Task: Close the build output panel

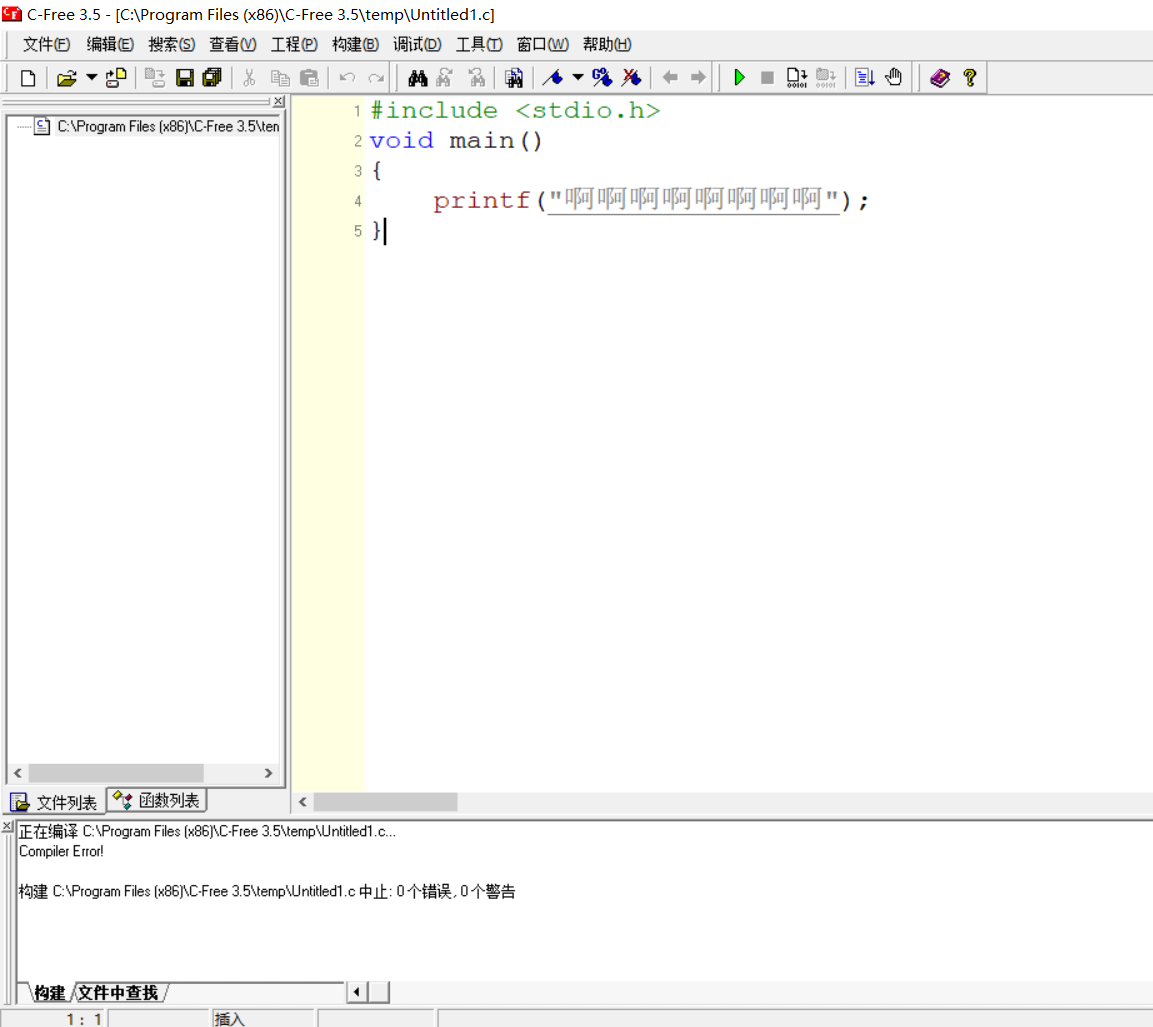Action: coord(7,827)
